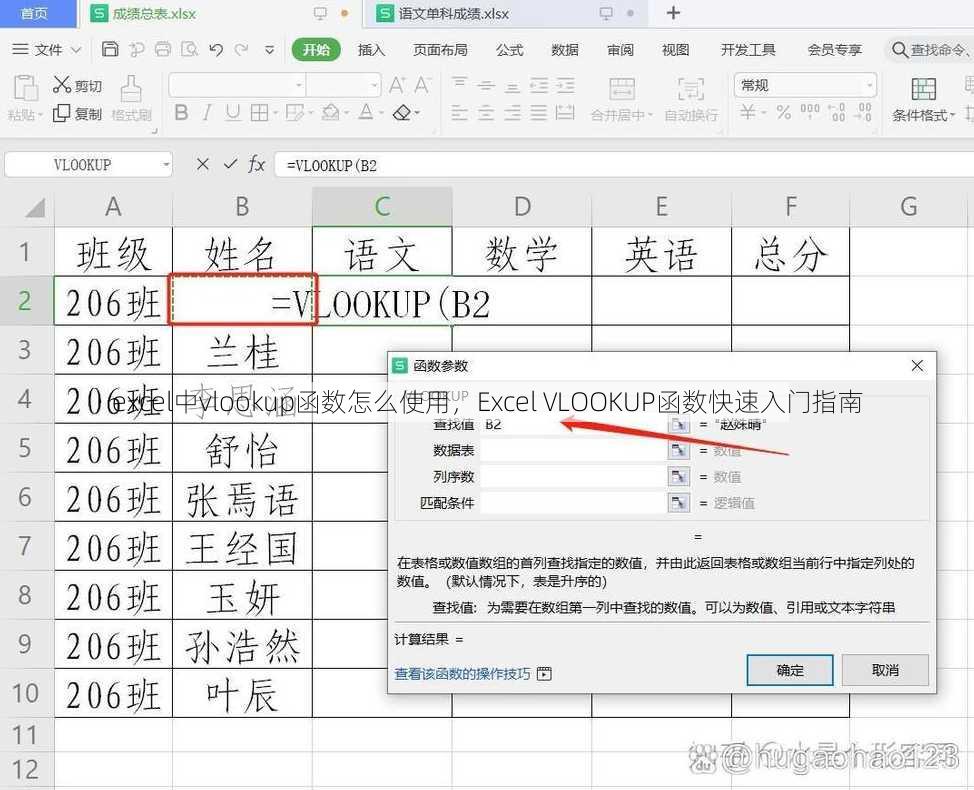Open the 文件 file menu
The height and width of the screenshot is (790, 974).
tap(47, 50)
